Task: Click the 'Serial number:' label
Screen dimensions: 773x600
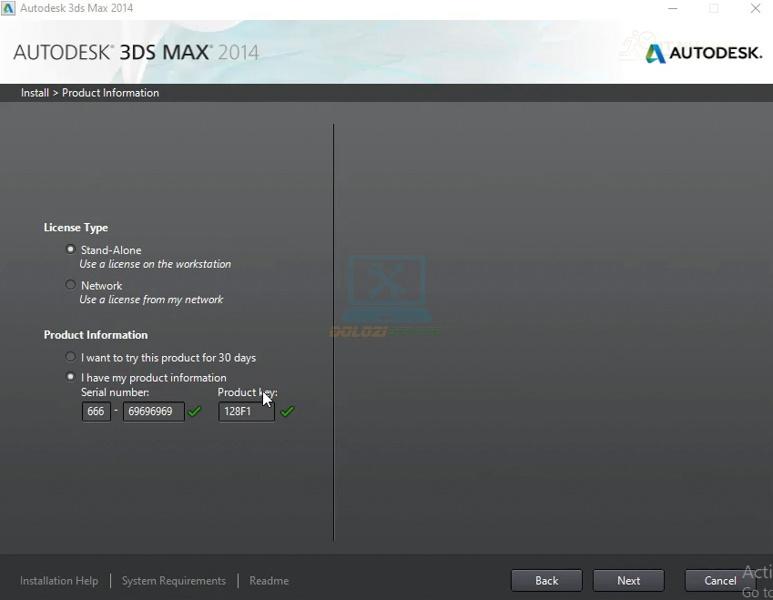Action: pyautogui.click(x=115, y=392)
